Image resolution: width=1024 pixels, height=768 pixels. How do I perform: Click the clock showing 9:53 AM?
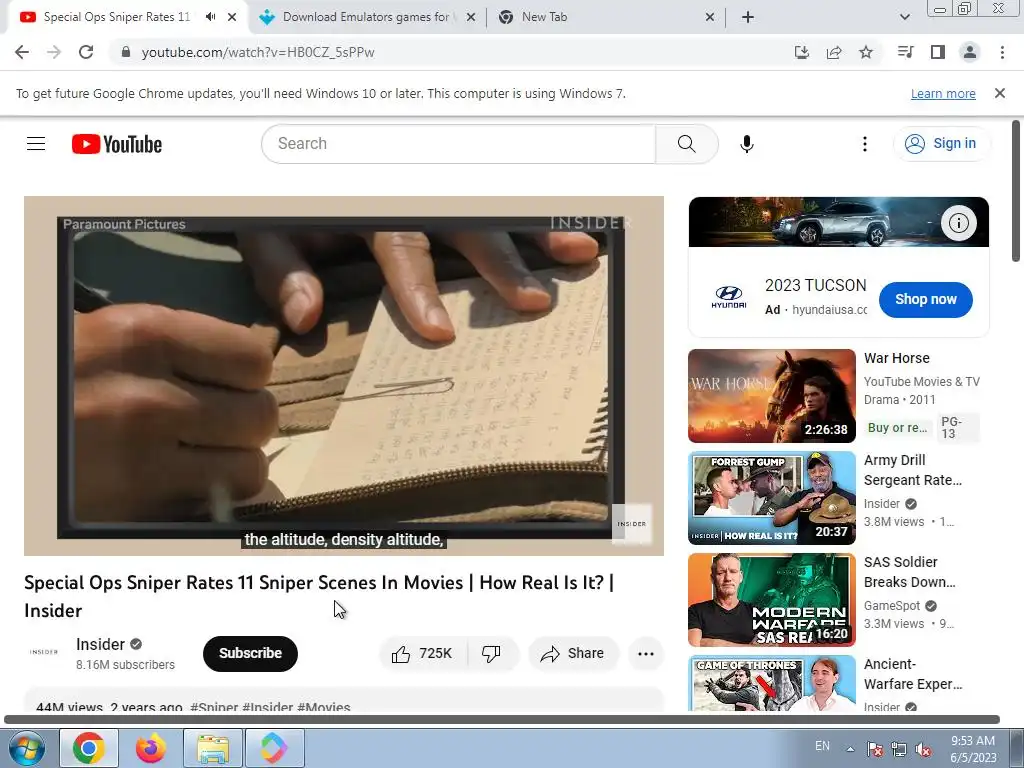tap(973, 741)
